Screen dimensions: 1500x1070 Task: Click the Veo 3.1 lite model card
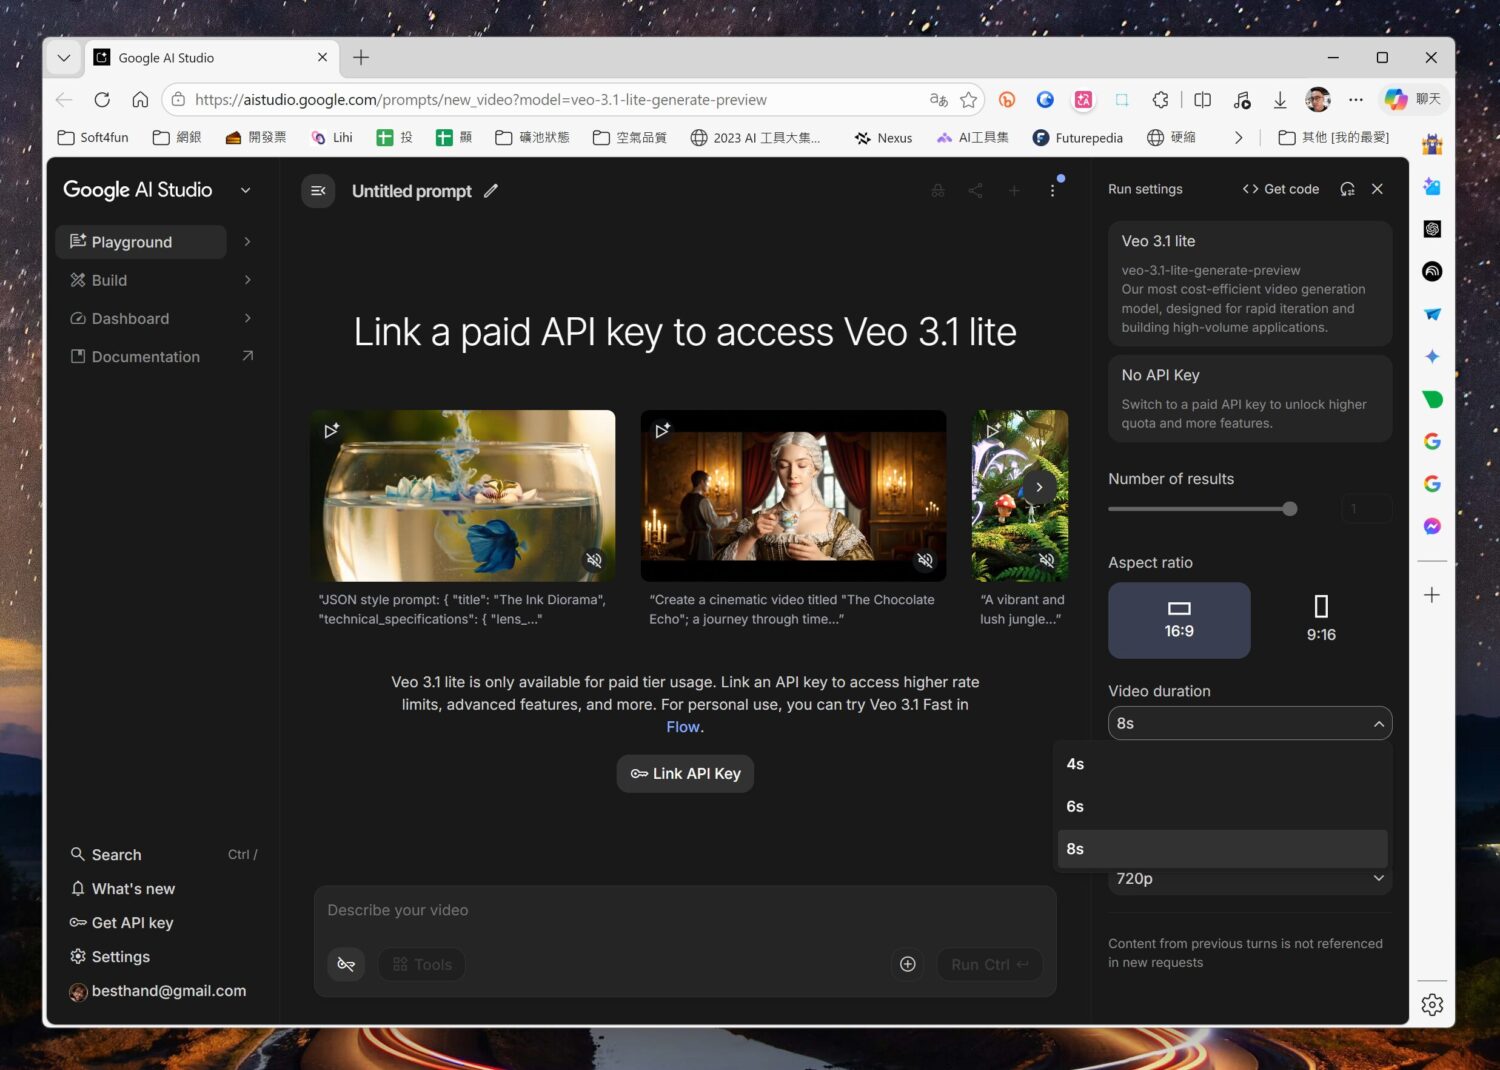[1250, 284]
